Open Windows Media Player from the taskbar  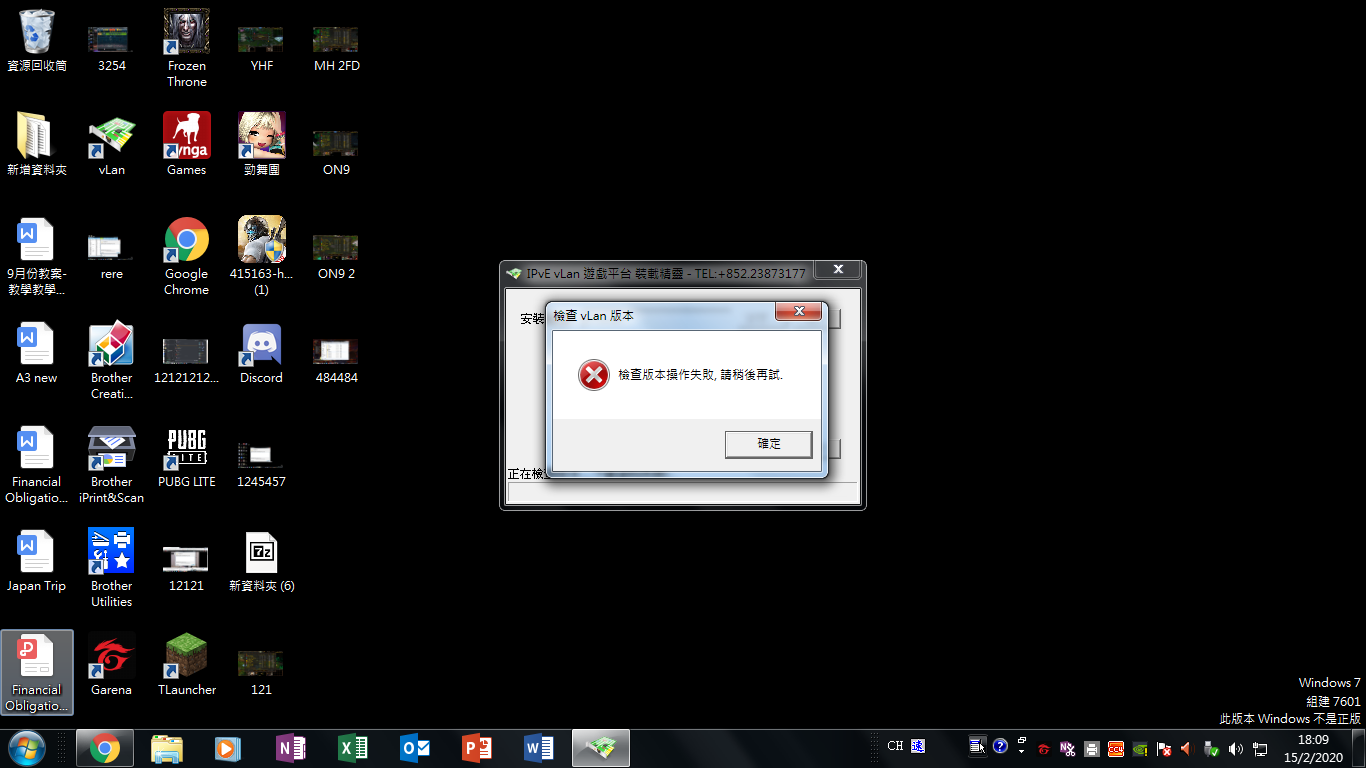pos(229,748)
